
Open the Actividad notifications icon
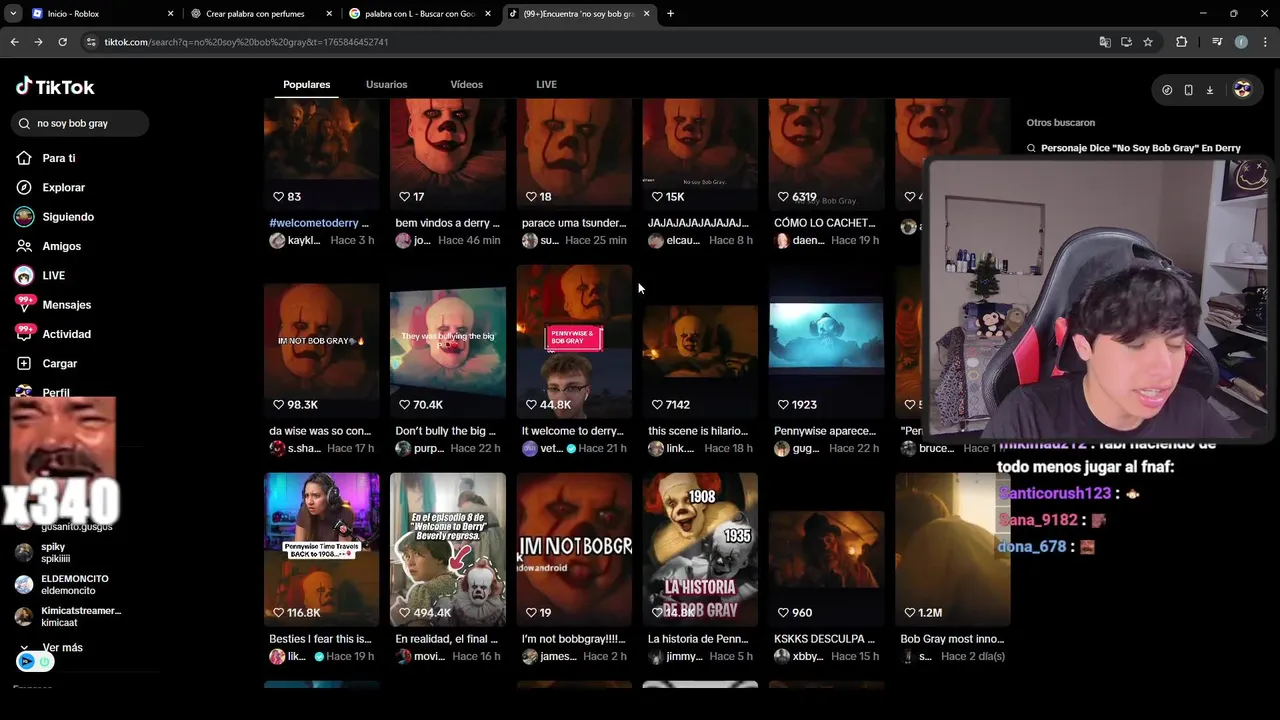click(x=24, y=333)
